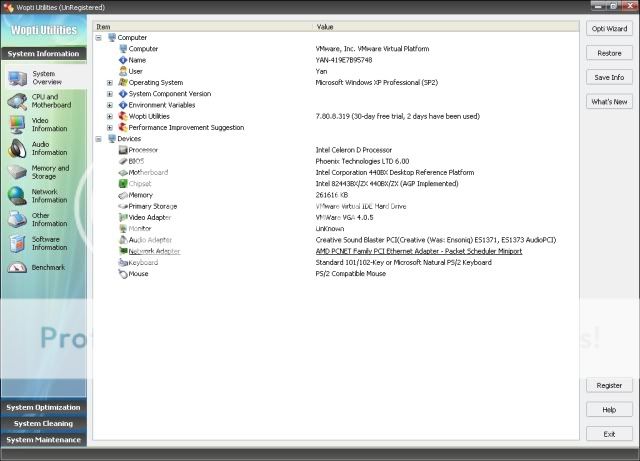
Task: Open Other Information printer icon
Action: (x=17, y=219)
